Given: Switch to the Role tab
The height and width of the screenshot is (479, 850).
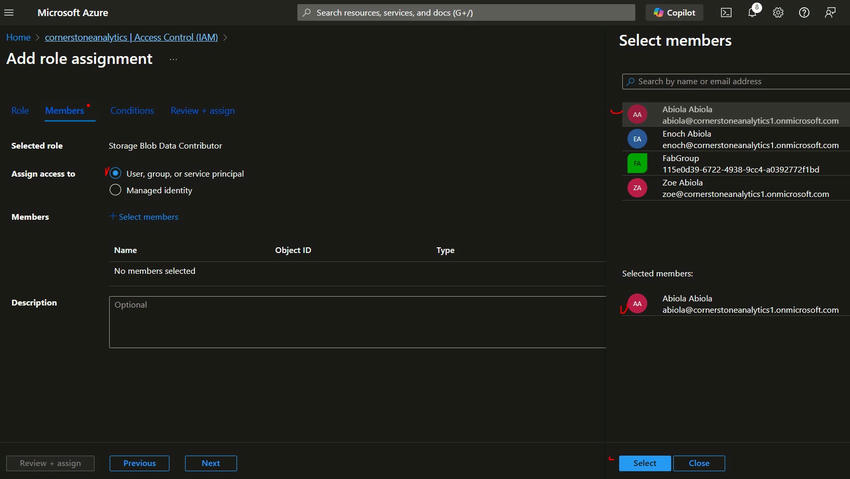Looking at the screenshot, I should (20, 111).
